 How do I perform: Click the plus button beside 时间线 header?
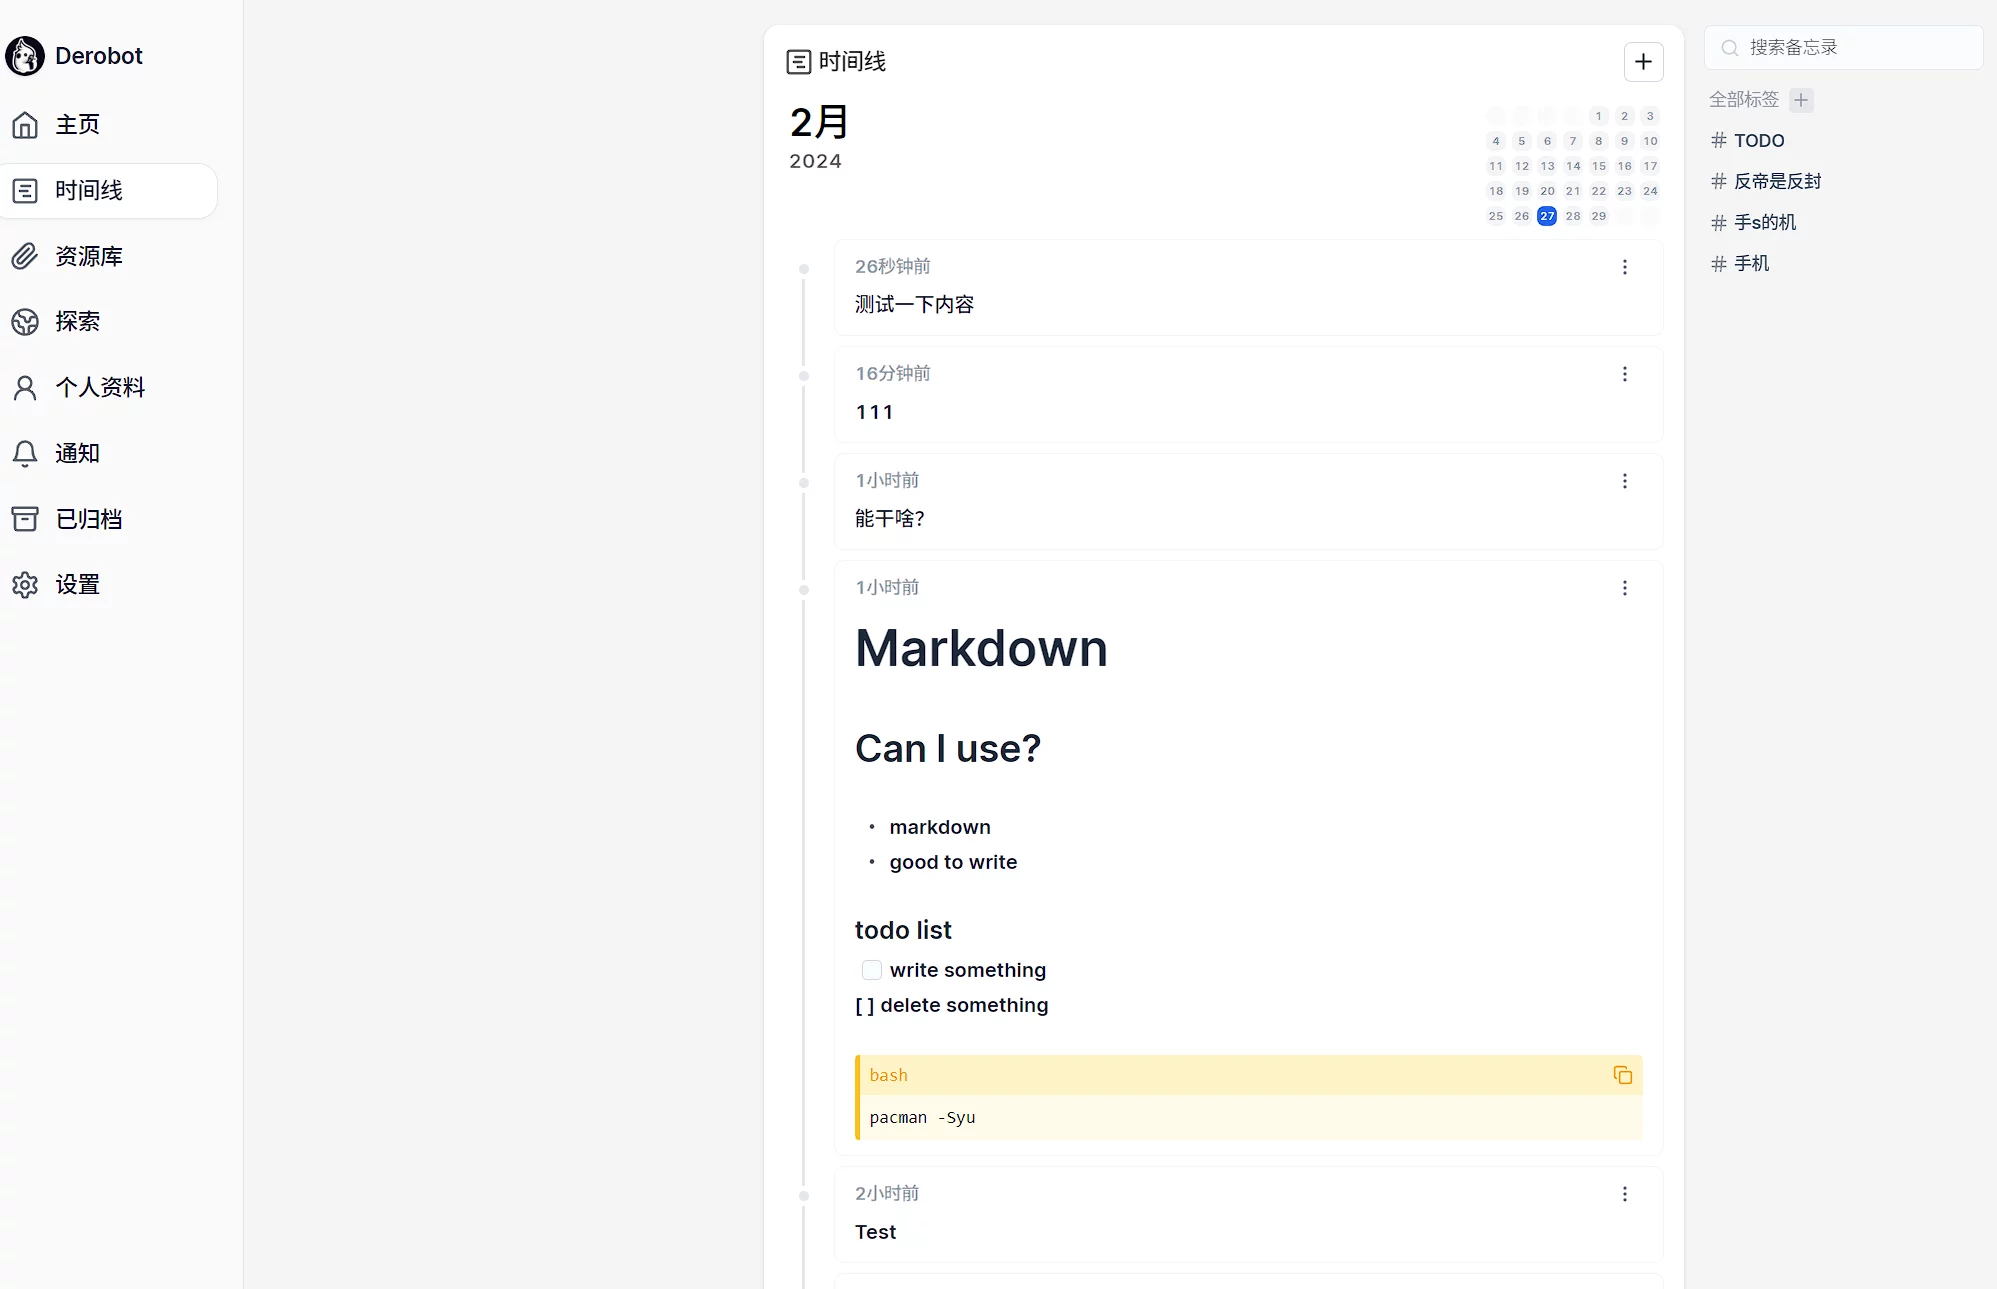[x=1643, y=62]
